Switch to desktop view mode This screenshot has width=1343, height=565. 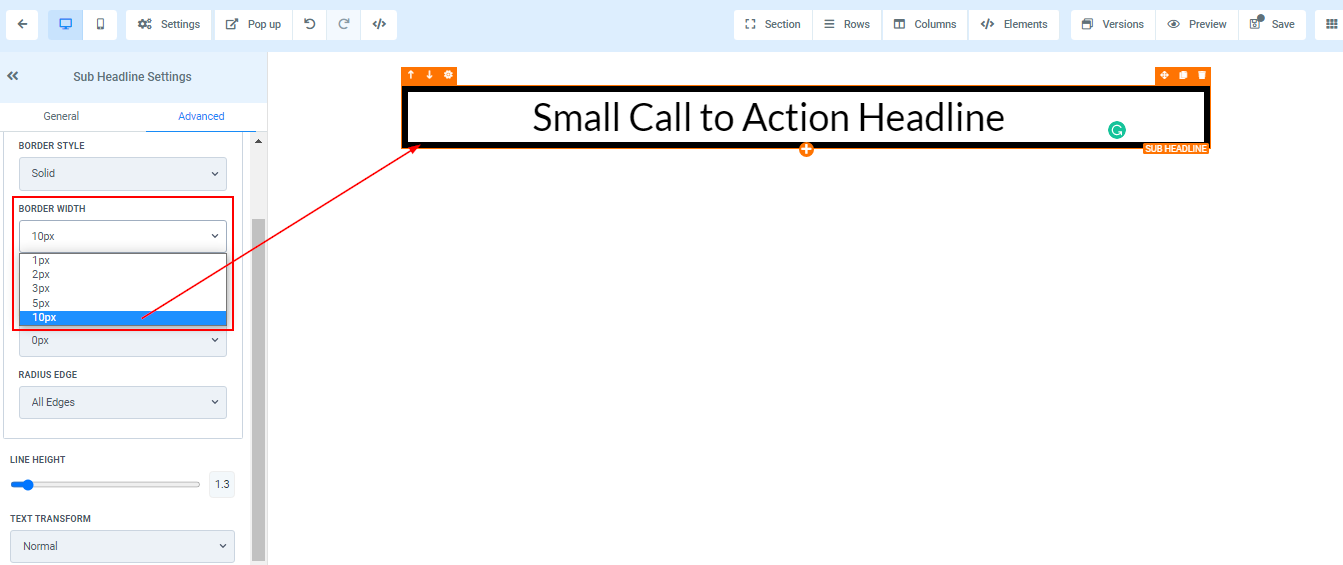click(66, 25)
